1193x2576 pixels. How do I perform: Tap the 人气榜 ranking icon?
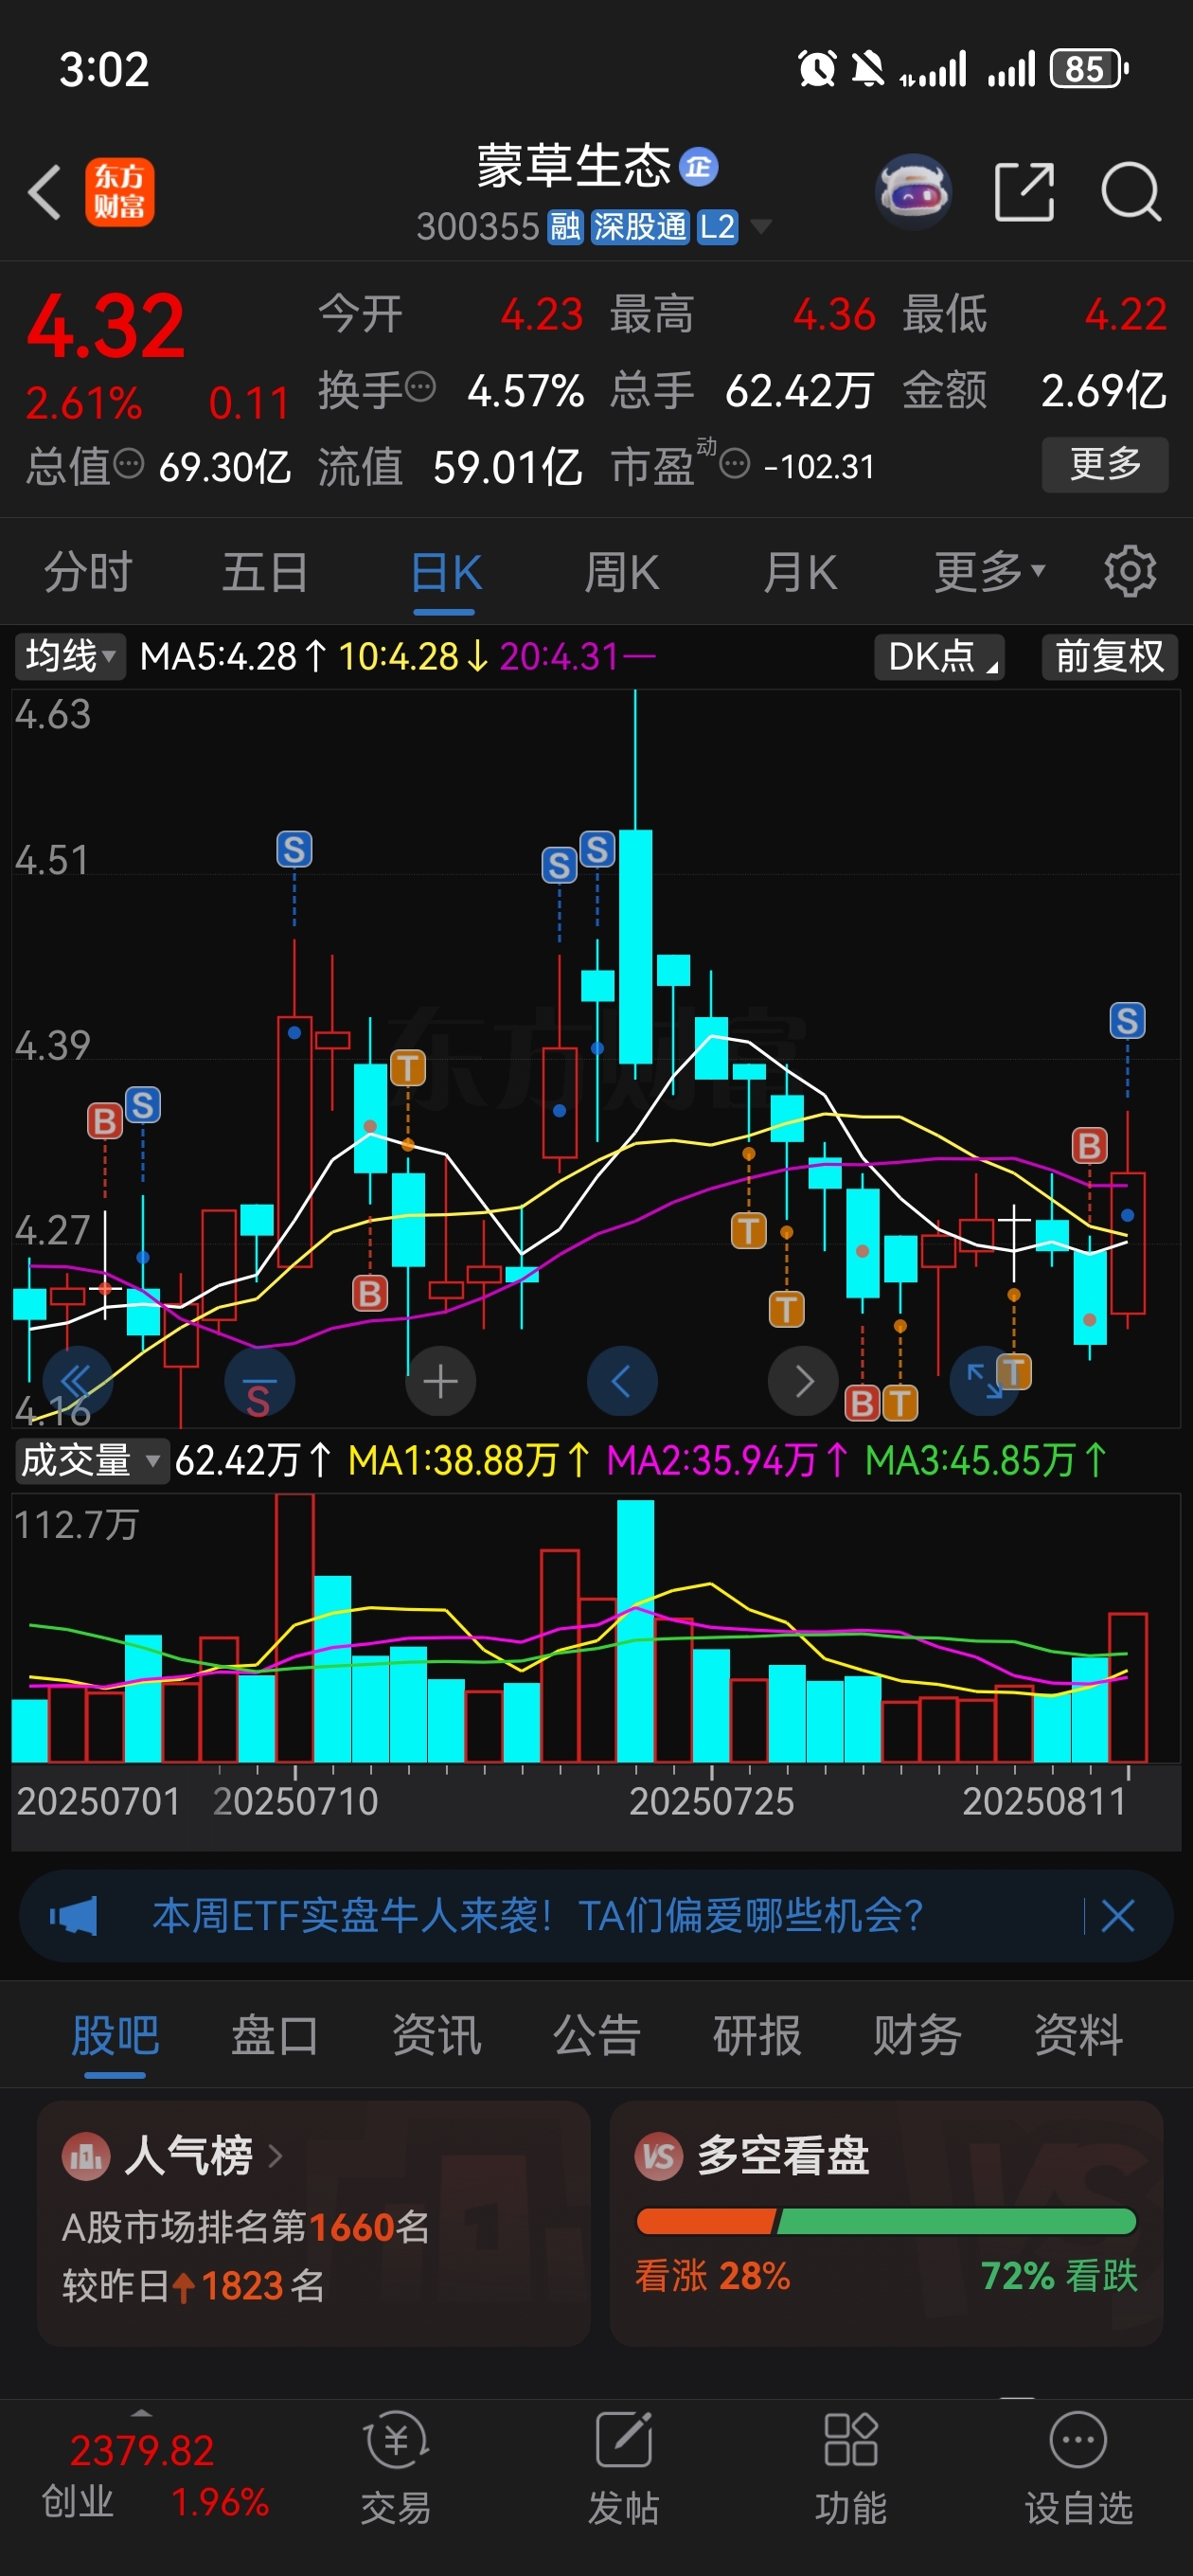coord(87,2156)
